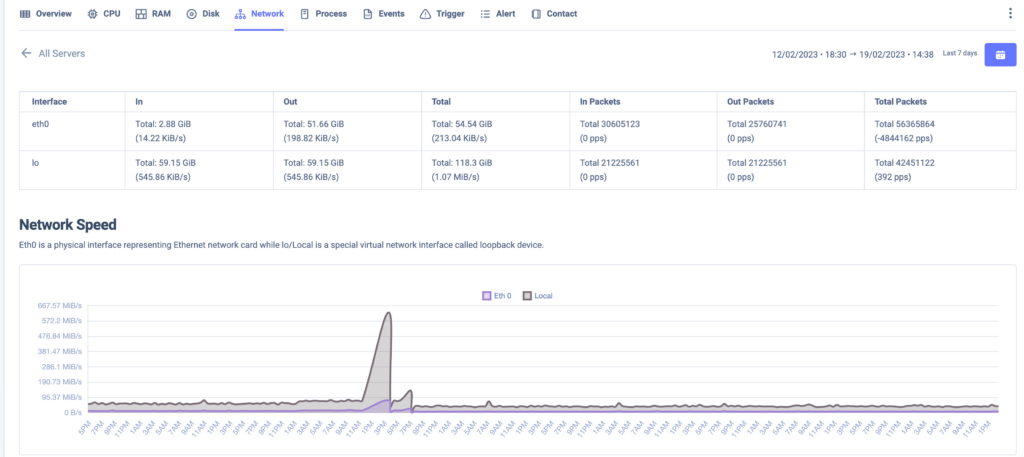Click the date range text
Image resolution: width=1024 pixels, height=457 pixels.
click(852, 54)
